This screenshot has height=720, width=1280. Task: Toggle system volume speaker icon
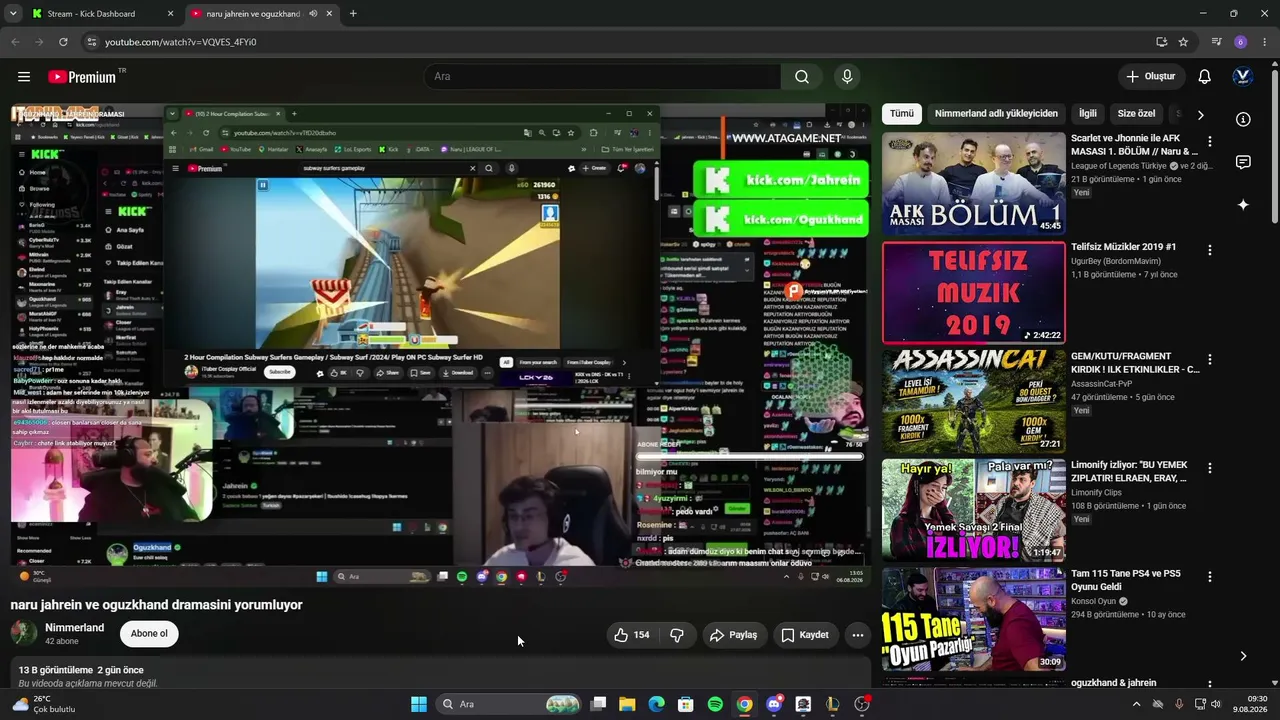[1216, 704]
